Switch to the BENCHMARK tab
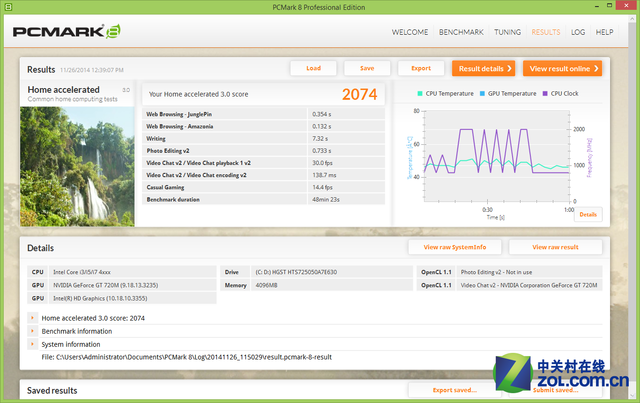The image size is (640, 403). click(461, 32)
